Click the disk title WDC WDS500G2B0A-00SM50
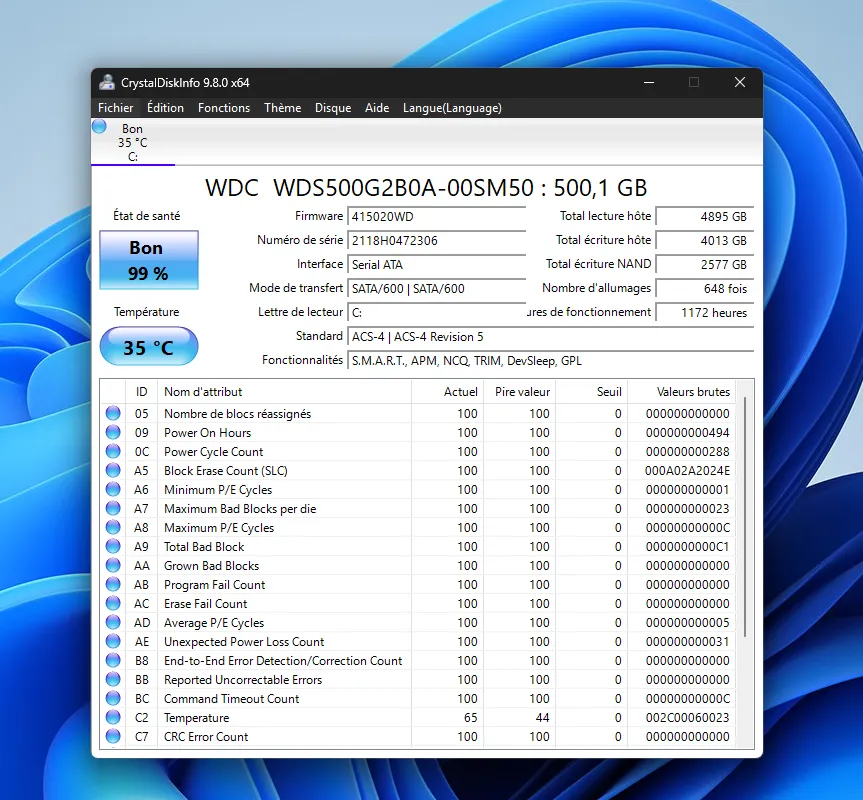 426,188
